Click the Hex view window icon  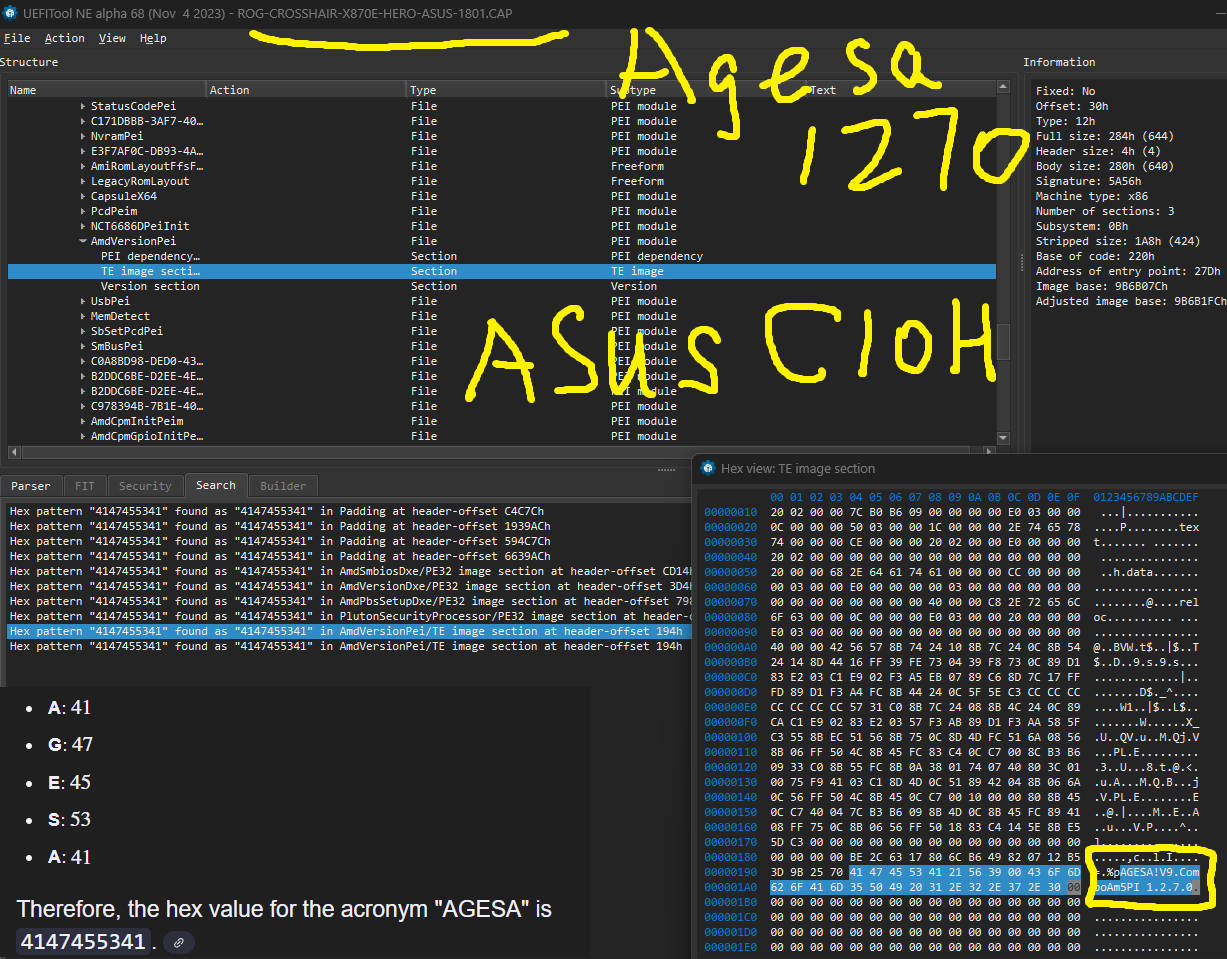tap(708, 468)
